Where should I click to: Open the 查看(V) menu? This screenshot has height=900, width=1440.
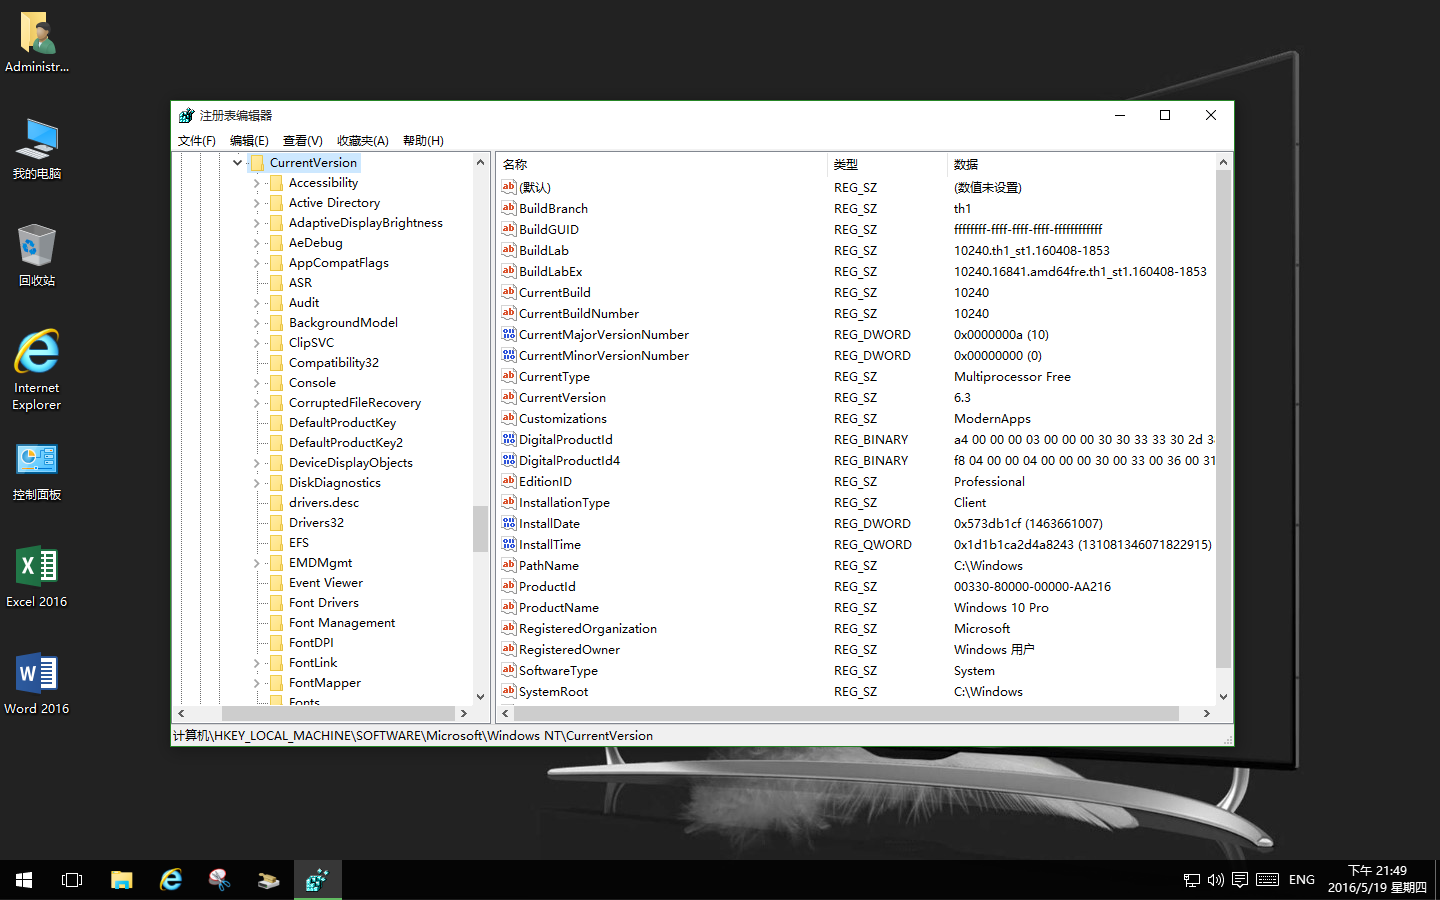pos(302,141)
